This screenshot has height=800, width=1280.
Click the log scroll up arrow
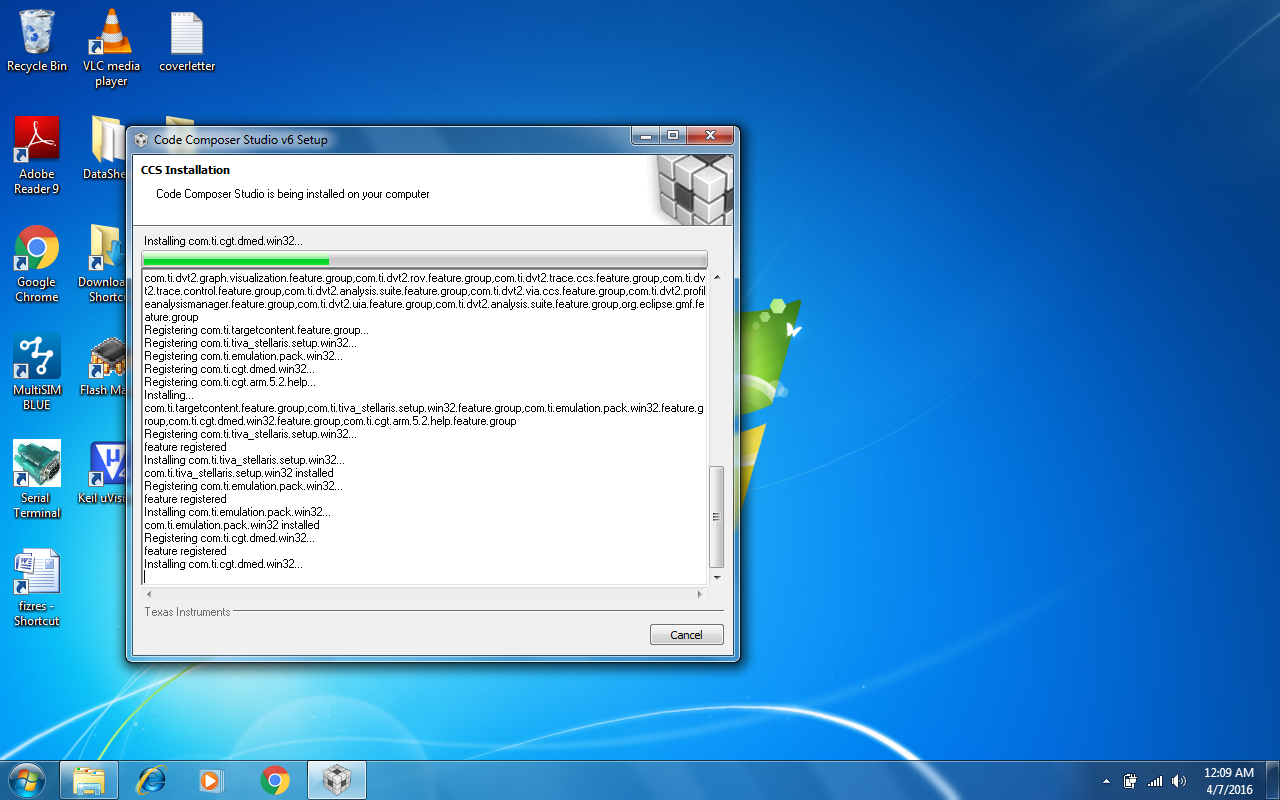click(x=716, y=277)
